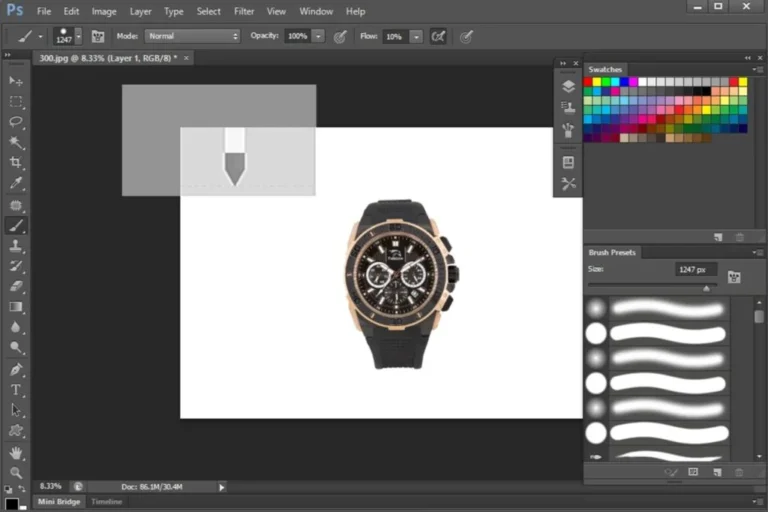Pick the red swatch in first row
The height and width of the screenshot is (512, 768).
coord(588,82)
